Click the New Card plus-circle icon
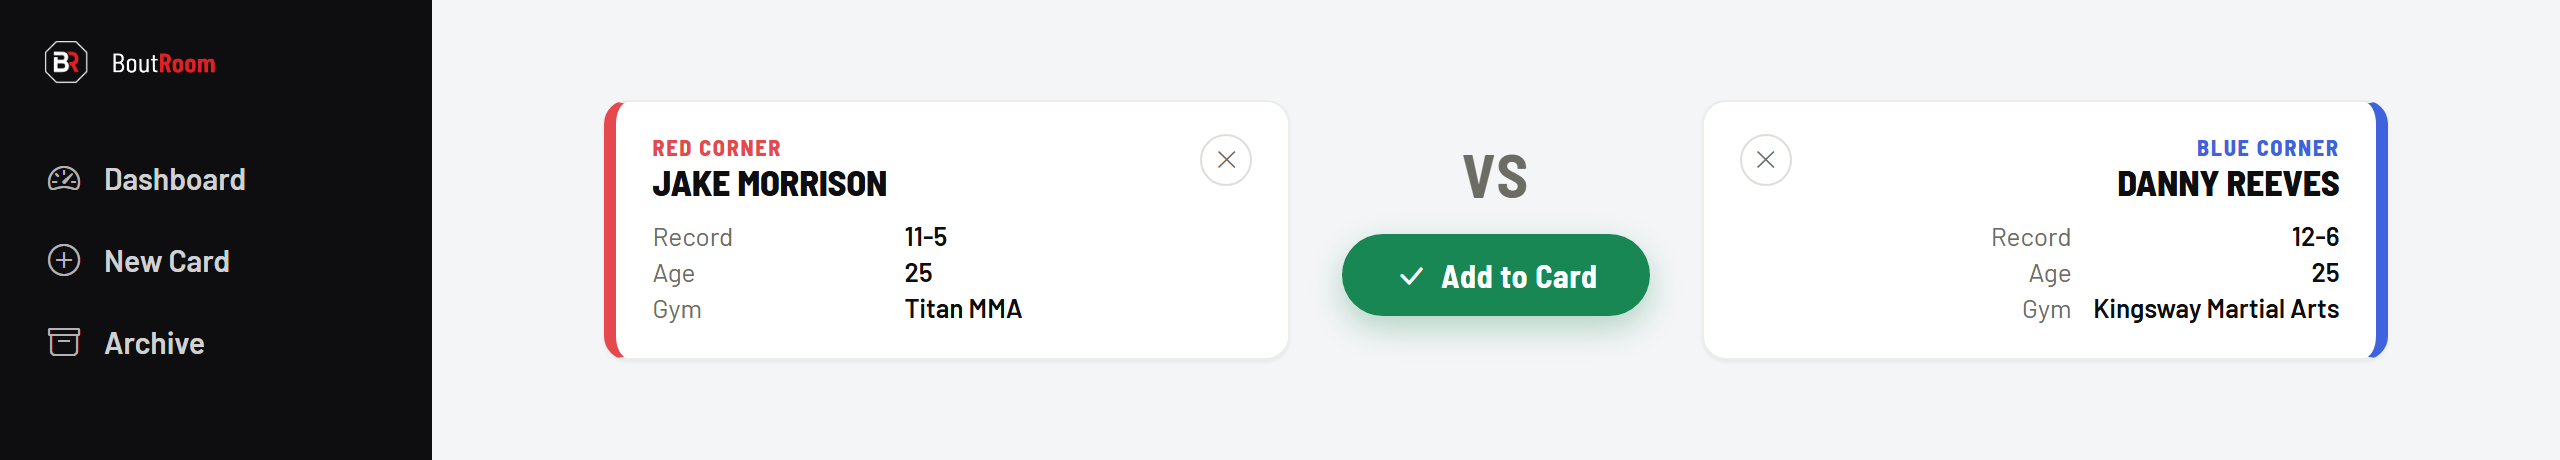The width and height of the screenshot is (2560, 460). [x=64, y=261]
